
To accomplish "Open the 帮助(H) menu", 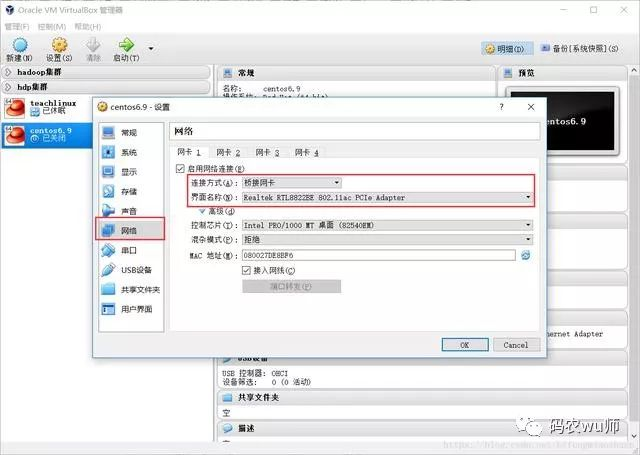I will pos(87,27).
